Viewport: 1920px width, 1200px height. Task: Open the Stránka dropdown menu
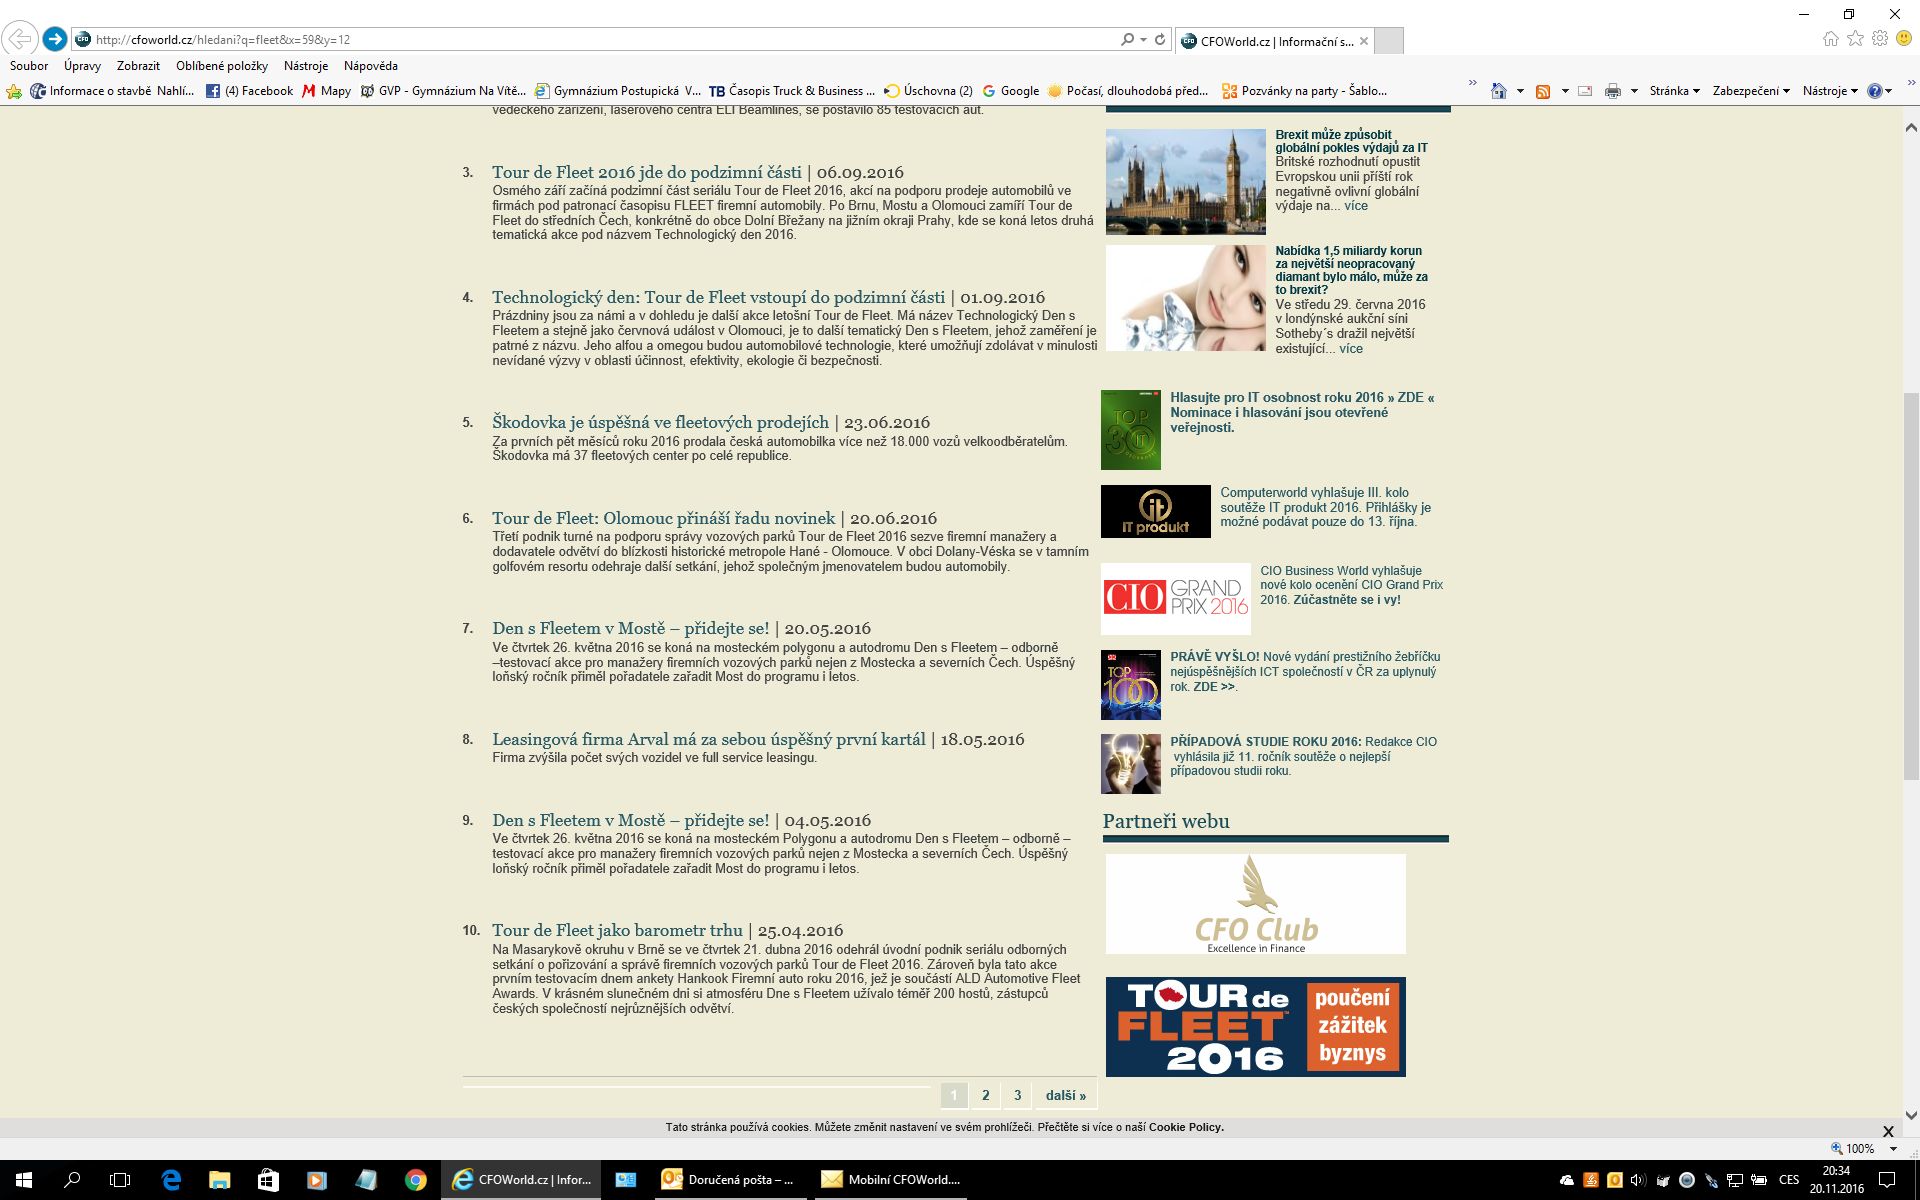1675,91
